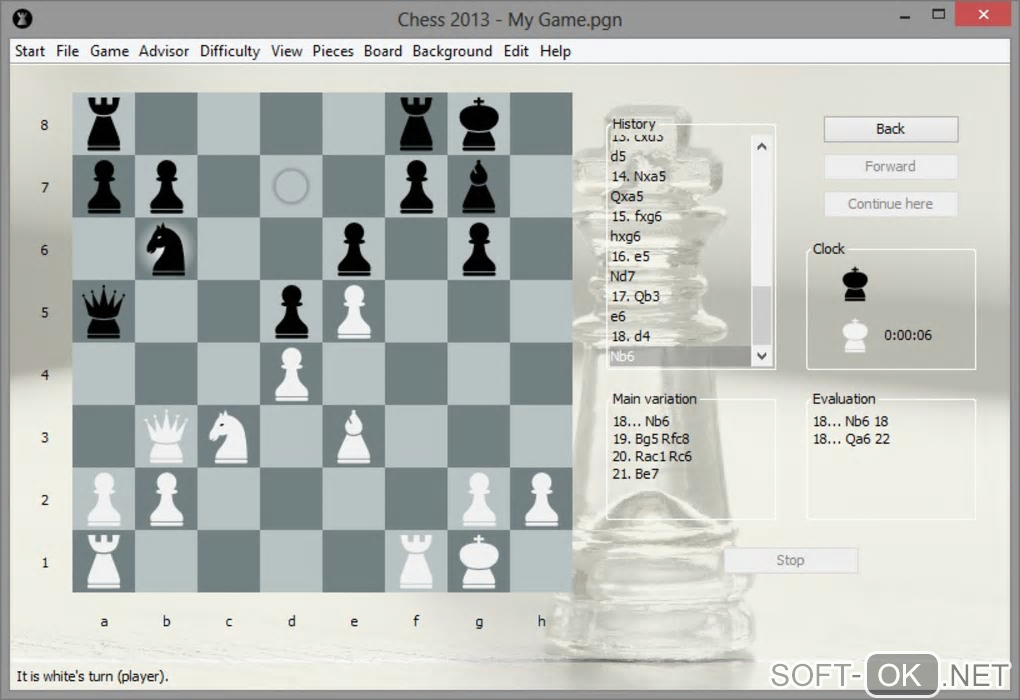Screen dimensions: 1020x700
Task: Click History scrollbar down arrow
Action: point(762,356)
